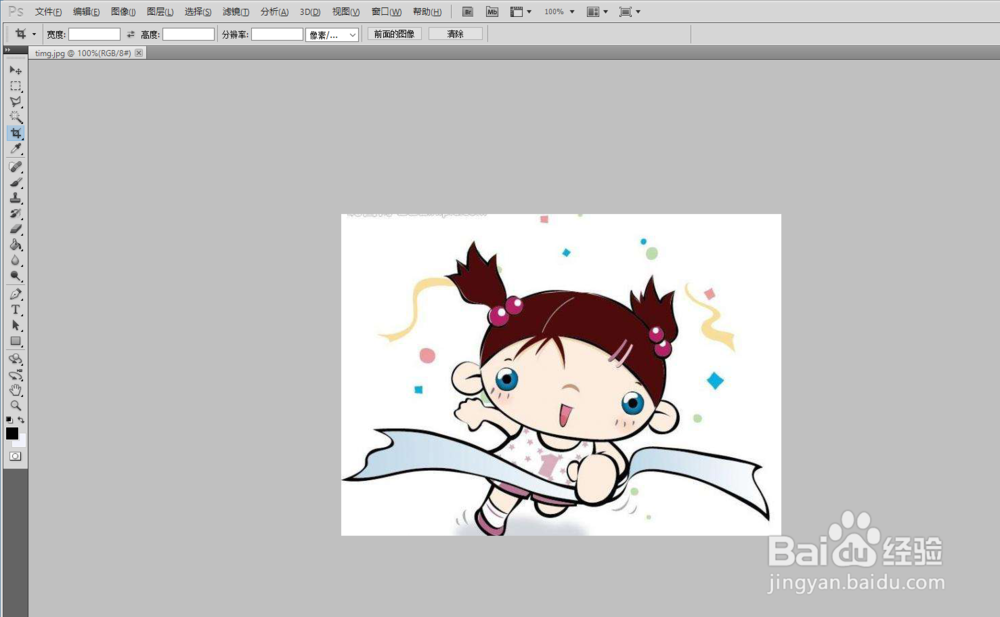Open the 视图(V) menu
The height and width of the screenshot is (617, 1000).
(x=346, y=11)
